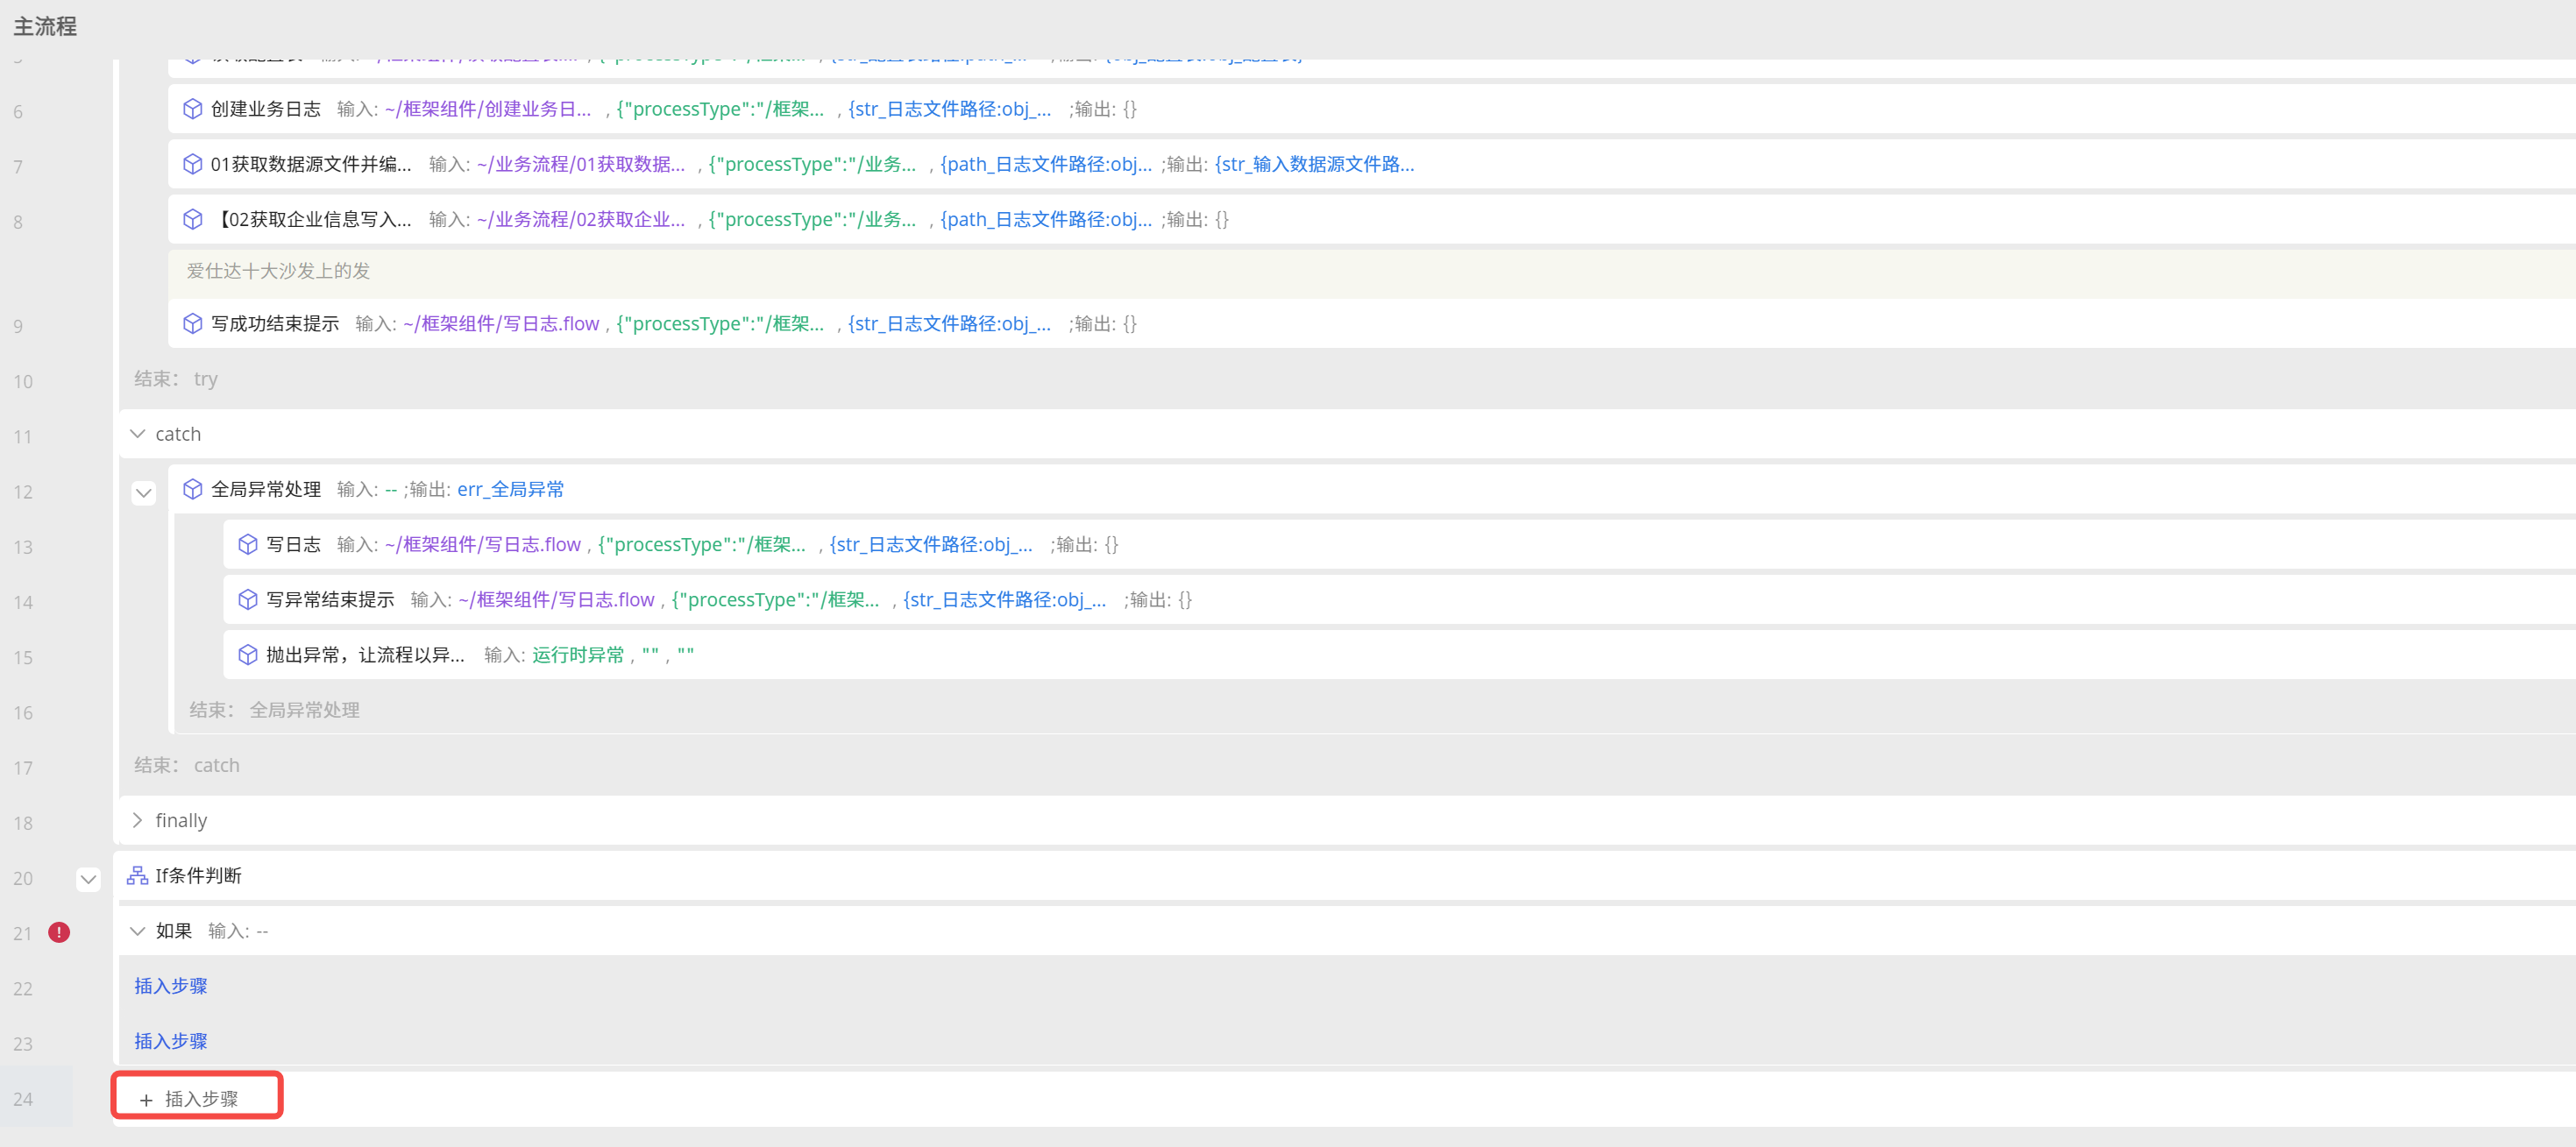Viewport: 2576px width, 1147px height.
Task: Click 插入步骤 link on line 22
Action: [171, 986]
